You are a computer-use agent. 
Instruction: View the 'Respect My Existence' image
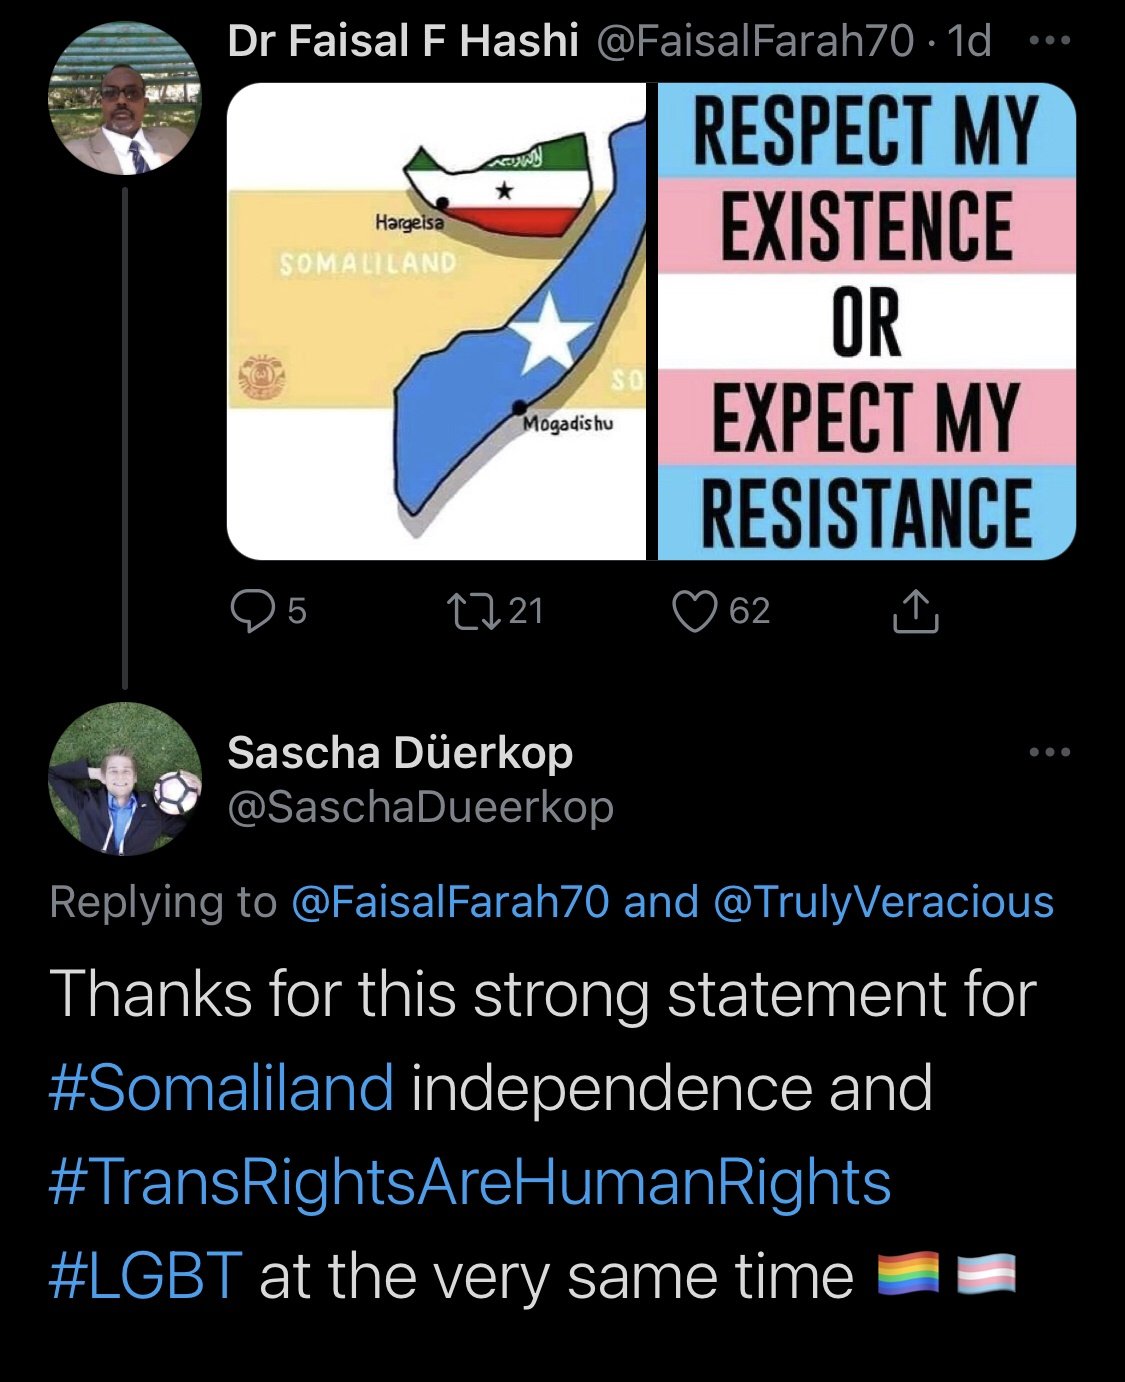point(866,321)
